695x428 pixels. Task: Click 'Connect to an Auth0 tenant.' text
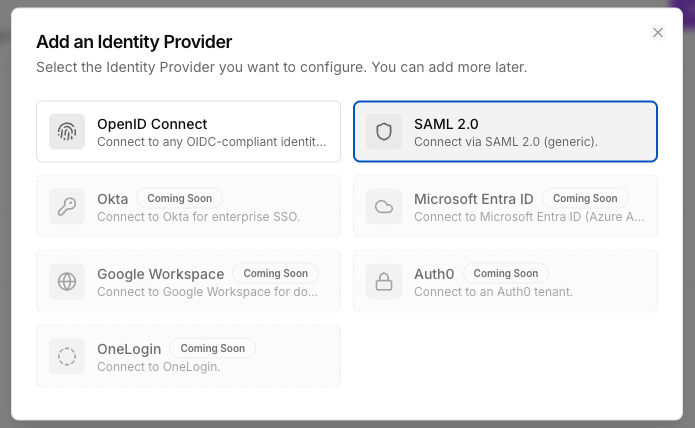pos(493,292)
